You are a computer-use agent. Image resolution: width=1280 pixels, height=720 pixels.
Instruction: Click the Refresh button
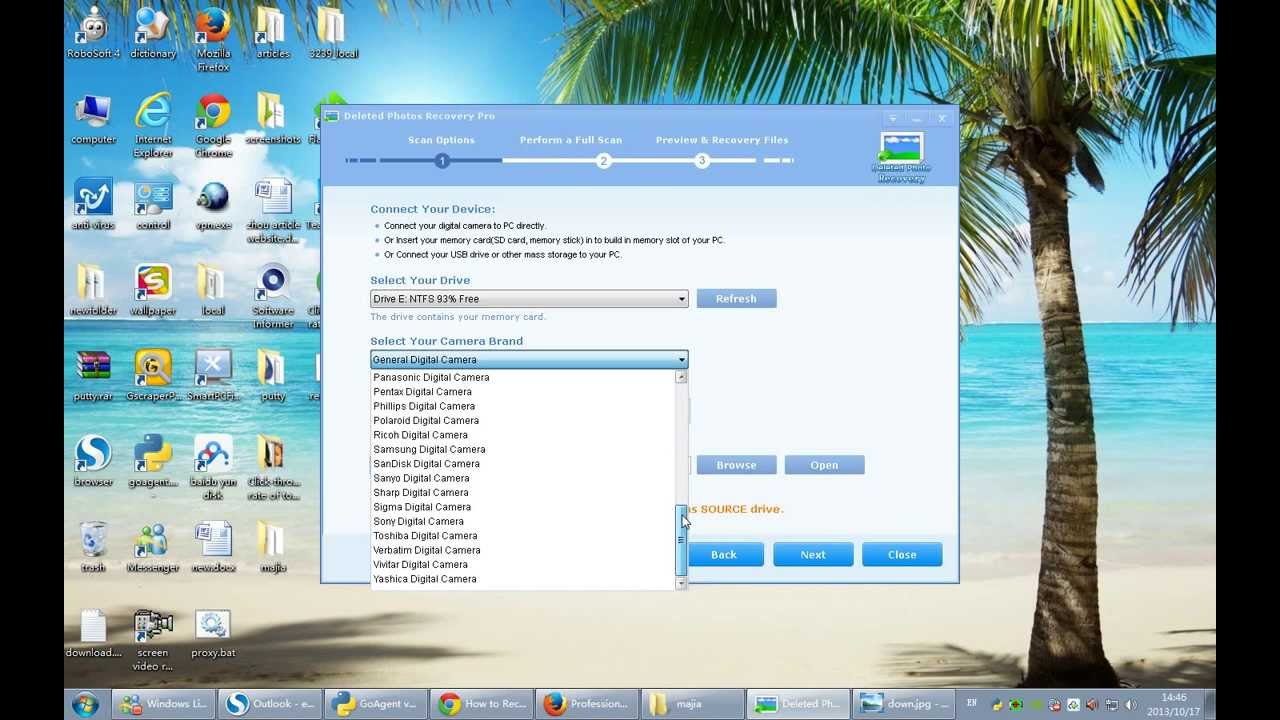tap(736, 299)
